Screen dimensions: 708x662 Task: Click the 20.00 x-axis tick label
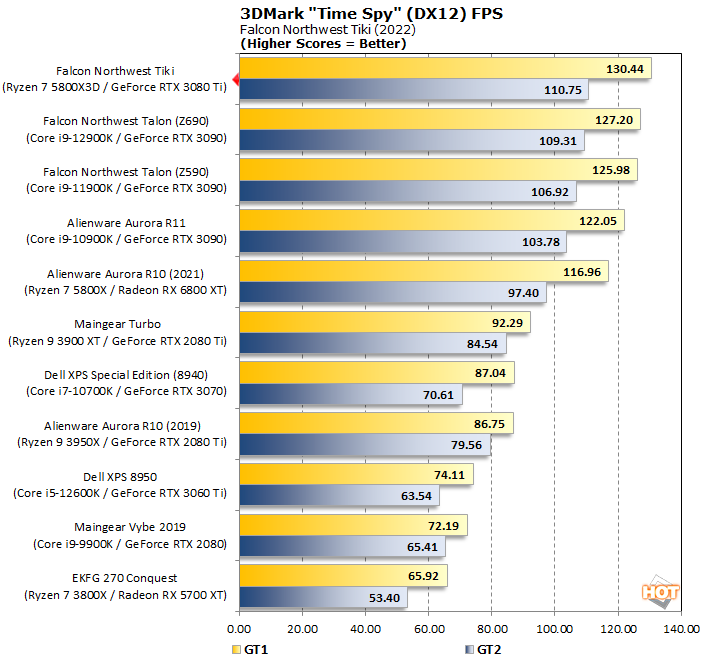point(303,629)
